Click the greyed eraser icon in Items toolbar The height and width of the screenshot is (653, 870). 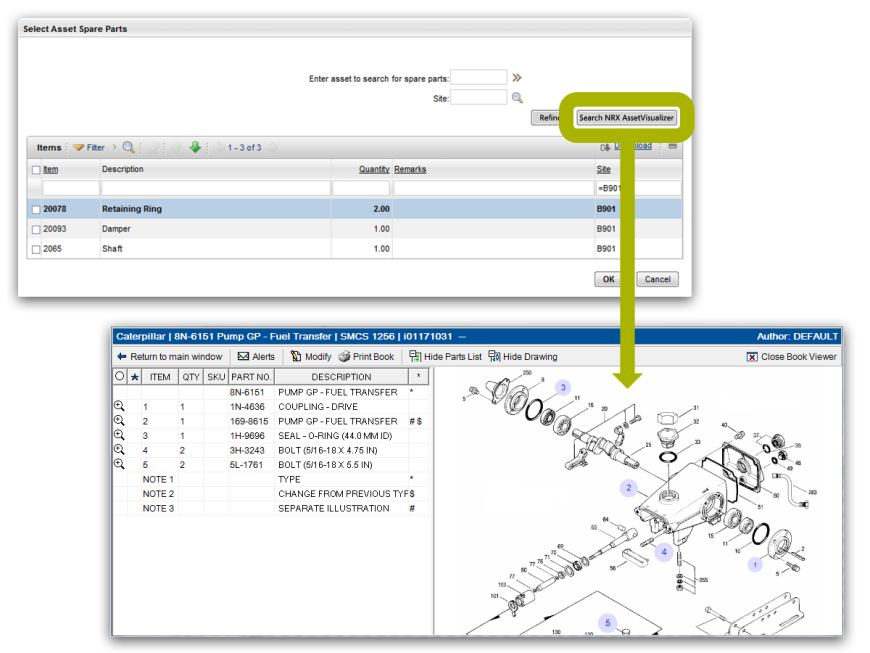pos(154,148)
